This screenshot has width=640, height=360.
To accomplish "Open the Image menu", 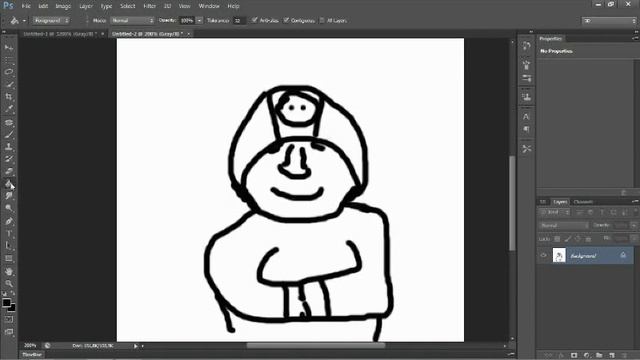I will tap(63, 6).
